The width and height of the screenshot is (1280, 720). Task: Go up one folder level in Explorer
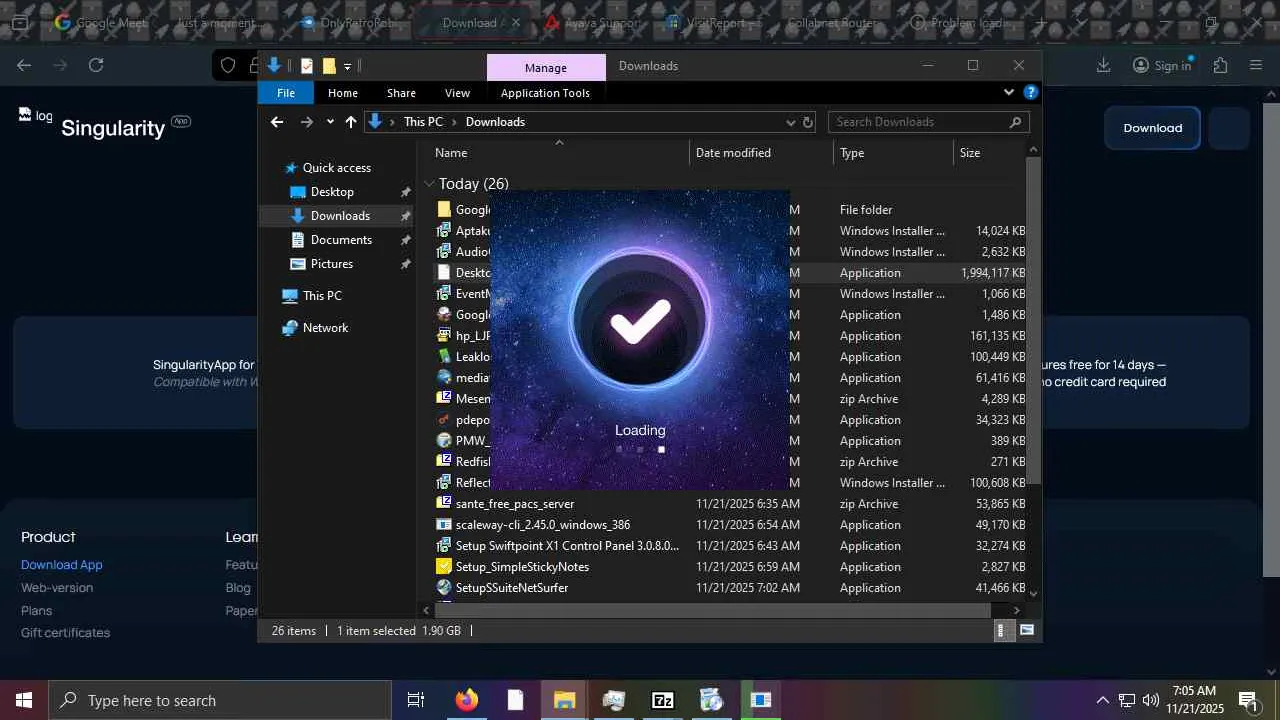coord(351,122)
